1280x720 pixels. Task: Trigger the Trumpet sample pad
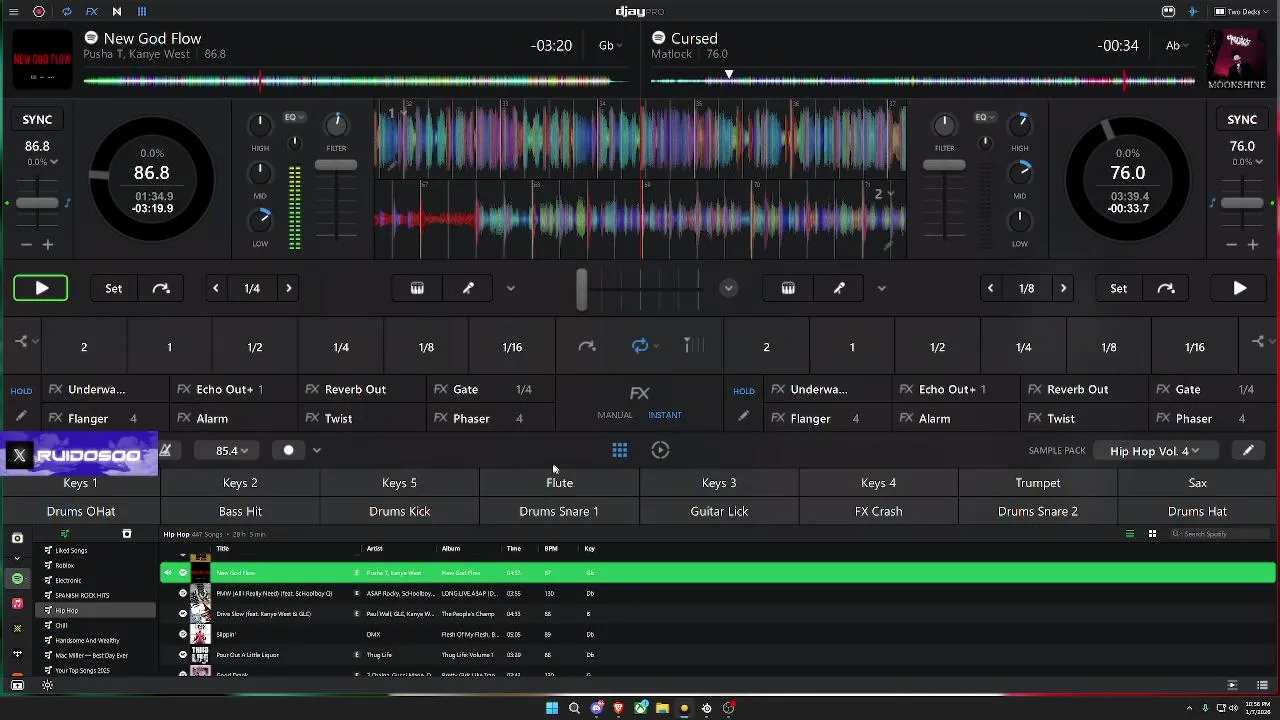click(1038, 483)
